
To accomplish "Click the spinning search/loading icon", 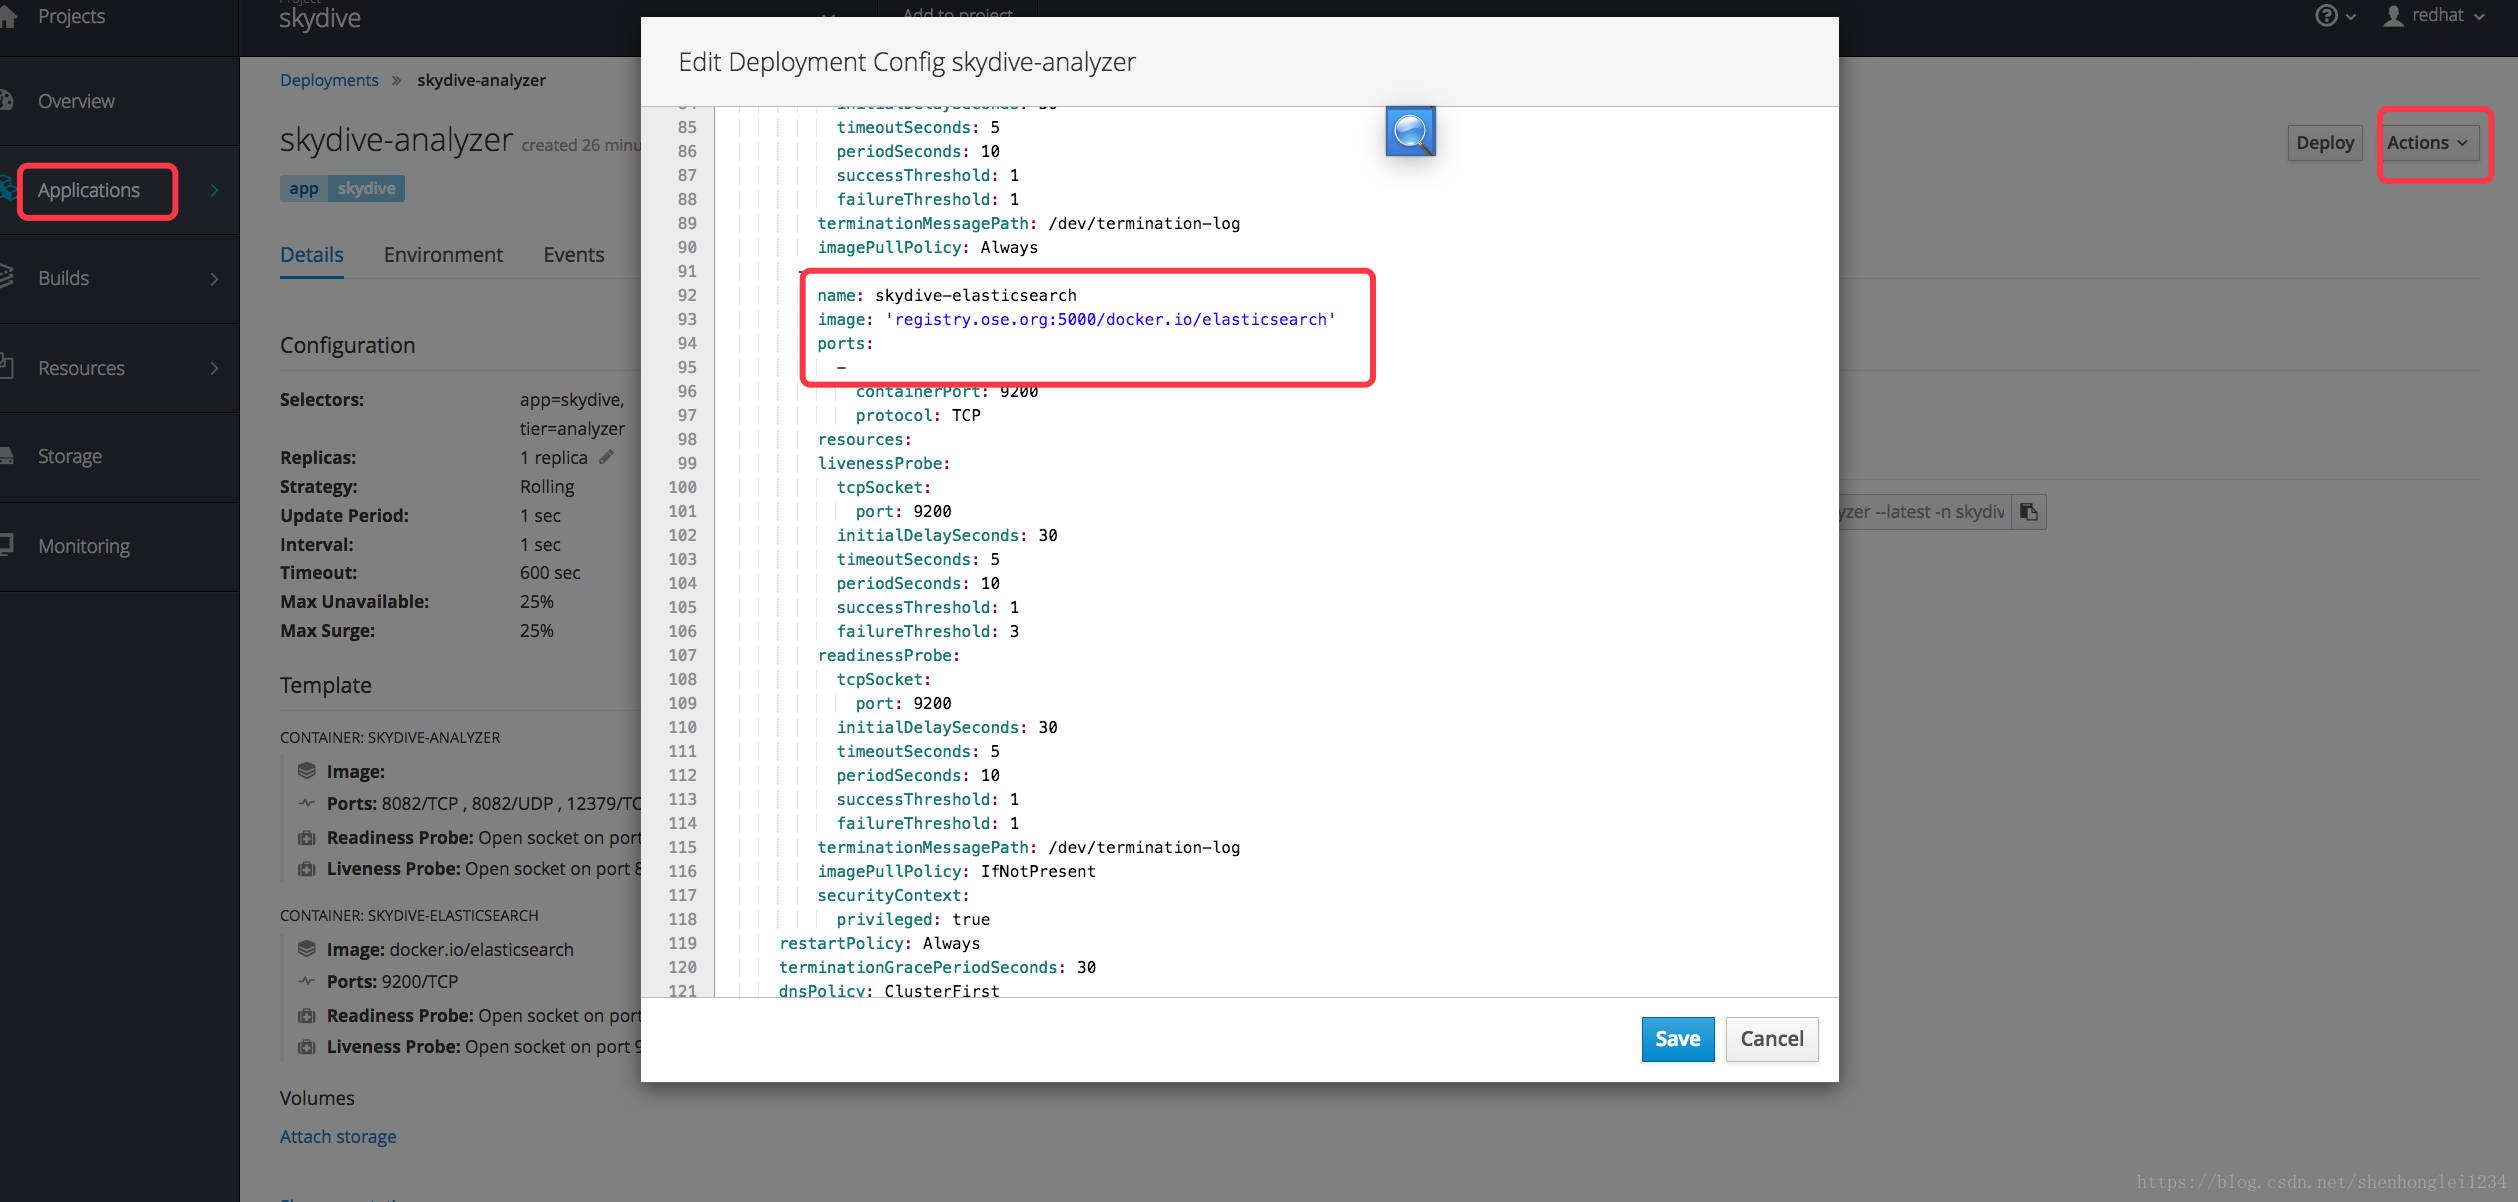I will [x=1410, y=130].
